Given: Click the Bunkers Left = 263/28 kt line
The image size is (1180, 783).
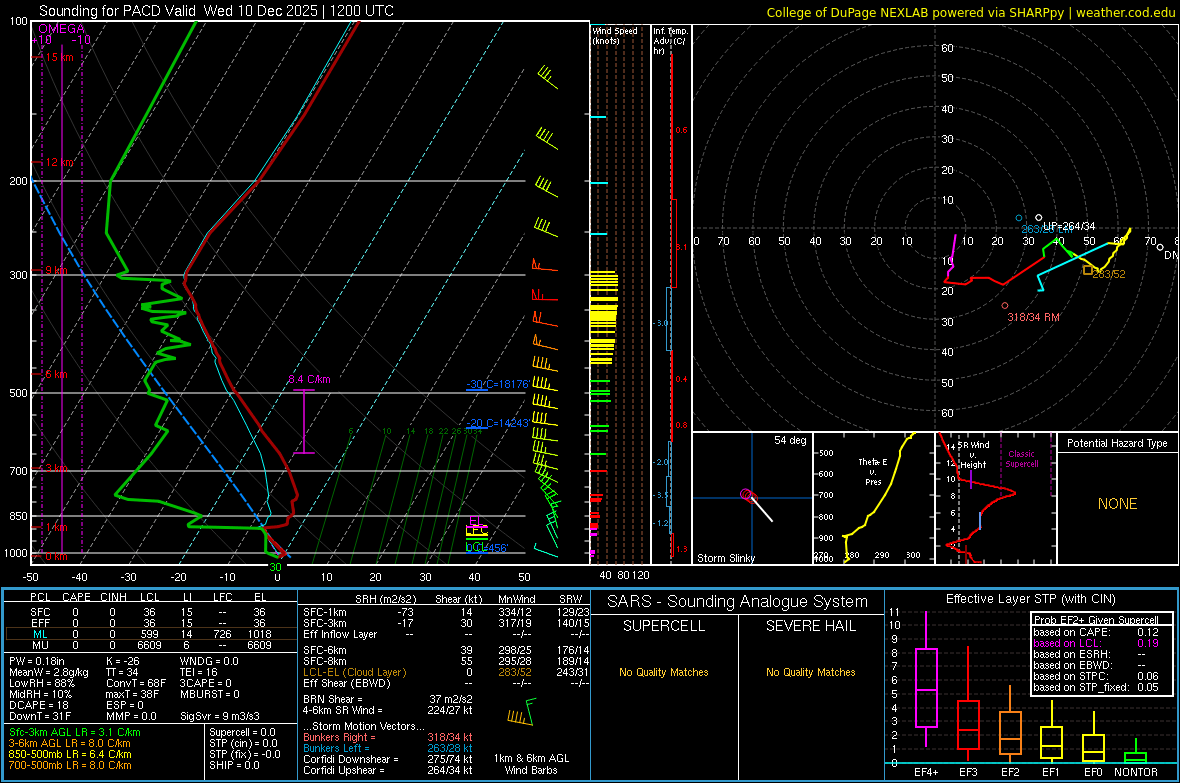Looking at the screenshot, I should (x=388, y=748).
